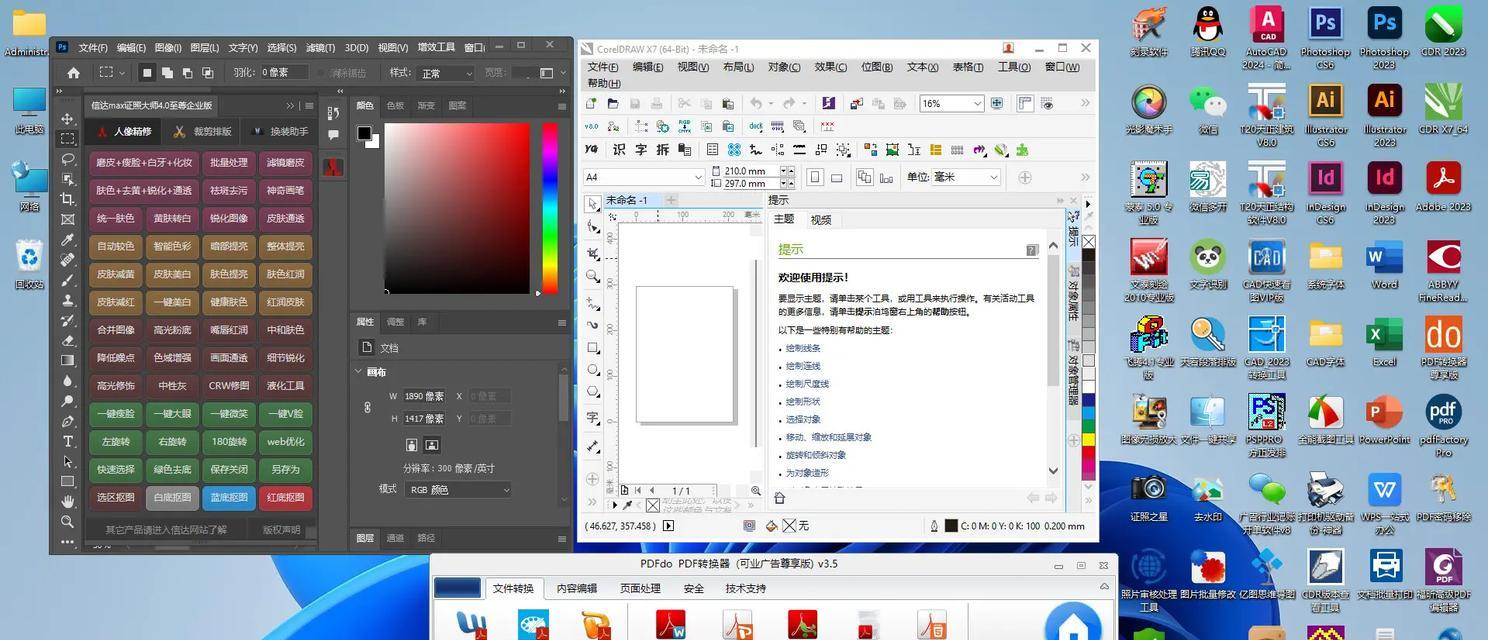The height and width of the screenshot is (640, 1488).
Task: Click the blue swatch in CorelDRAW palette
Action: pos(1088,401)
